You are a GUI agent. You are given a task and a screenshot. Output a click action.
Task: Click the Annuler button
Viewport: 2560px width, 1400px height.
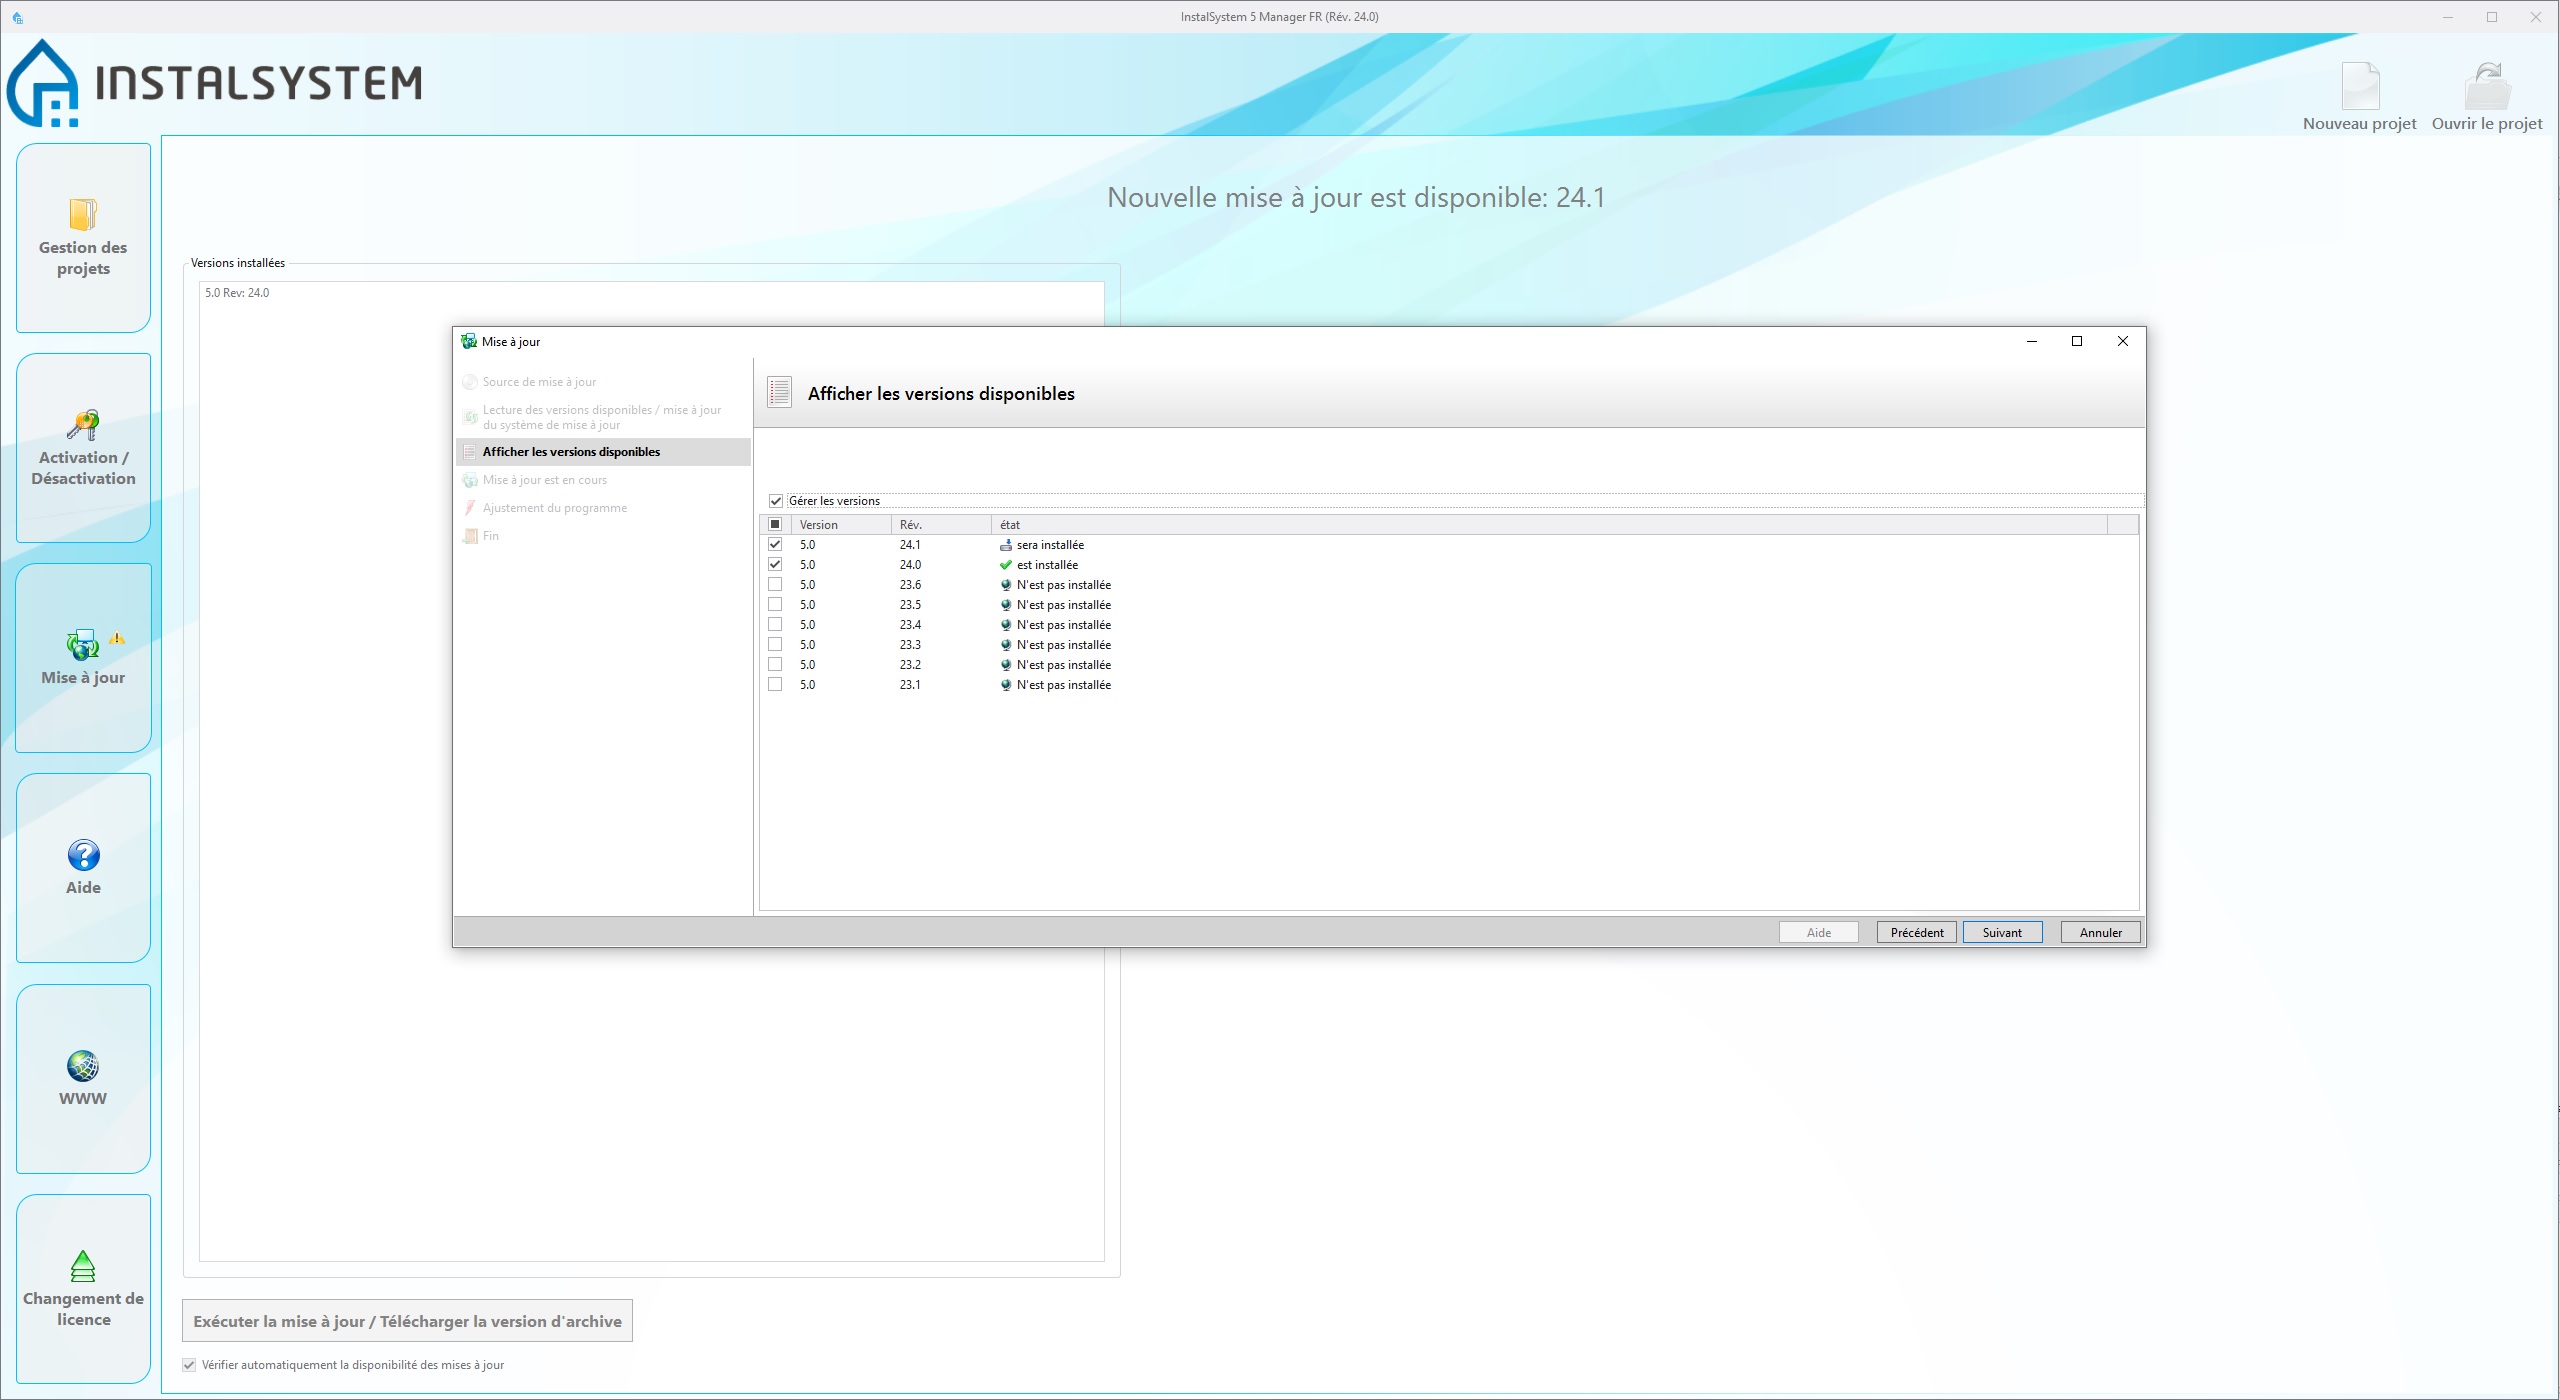(x=2100, y=932)
